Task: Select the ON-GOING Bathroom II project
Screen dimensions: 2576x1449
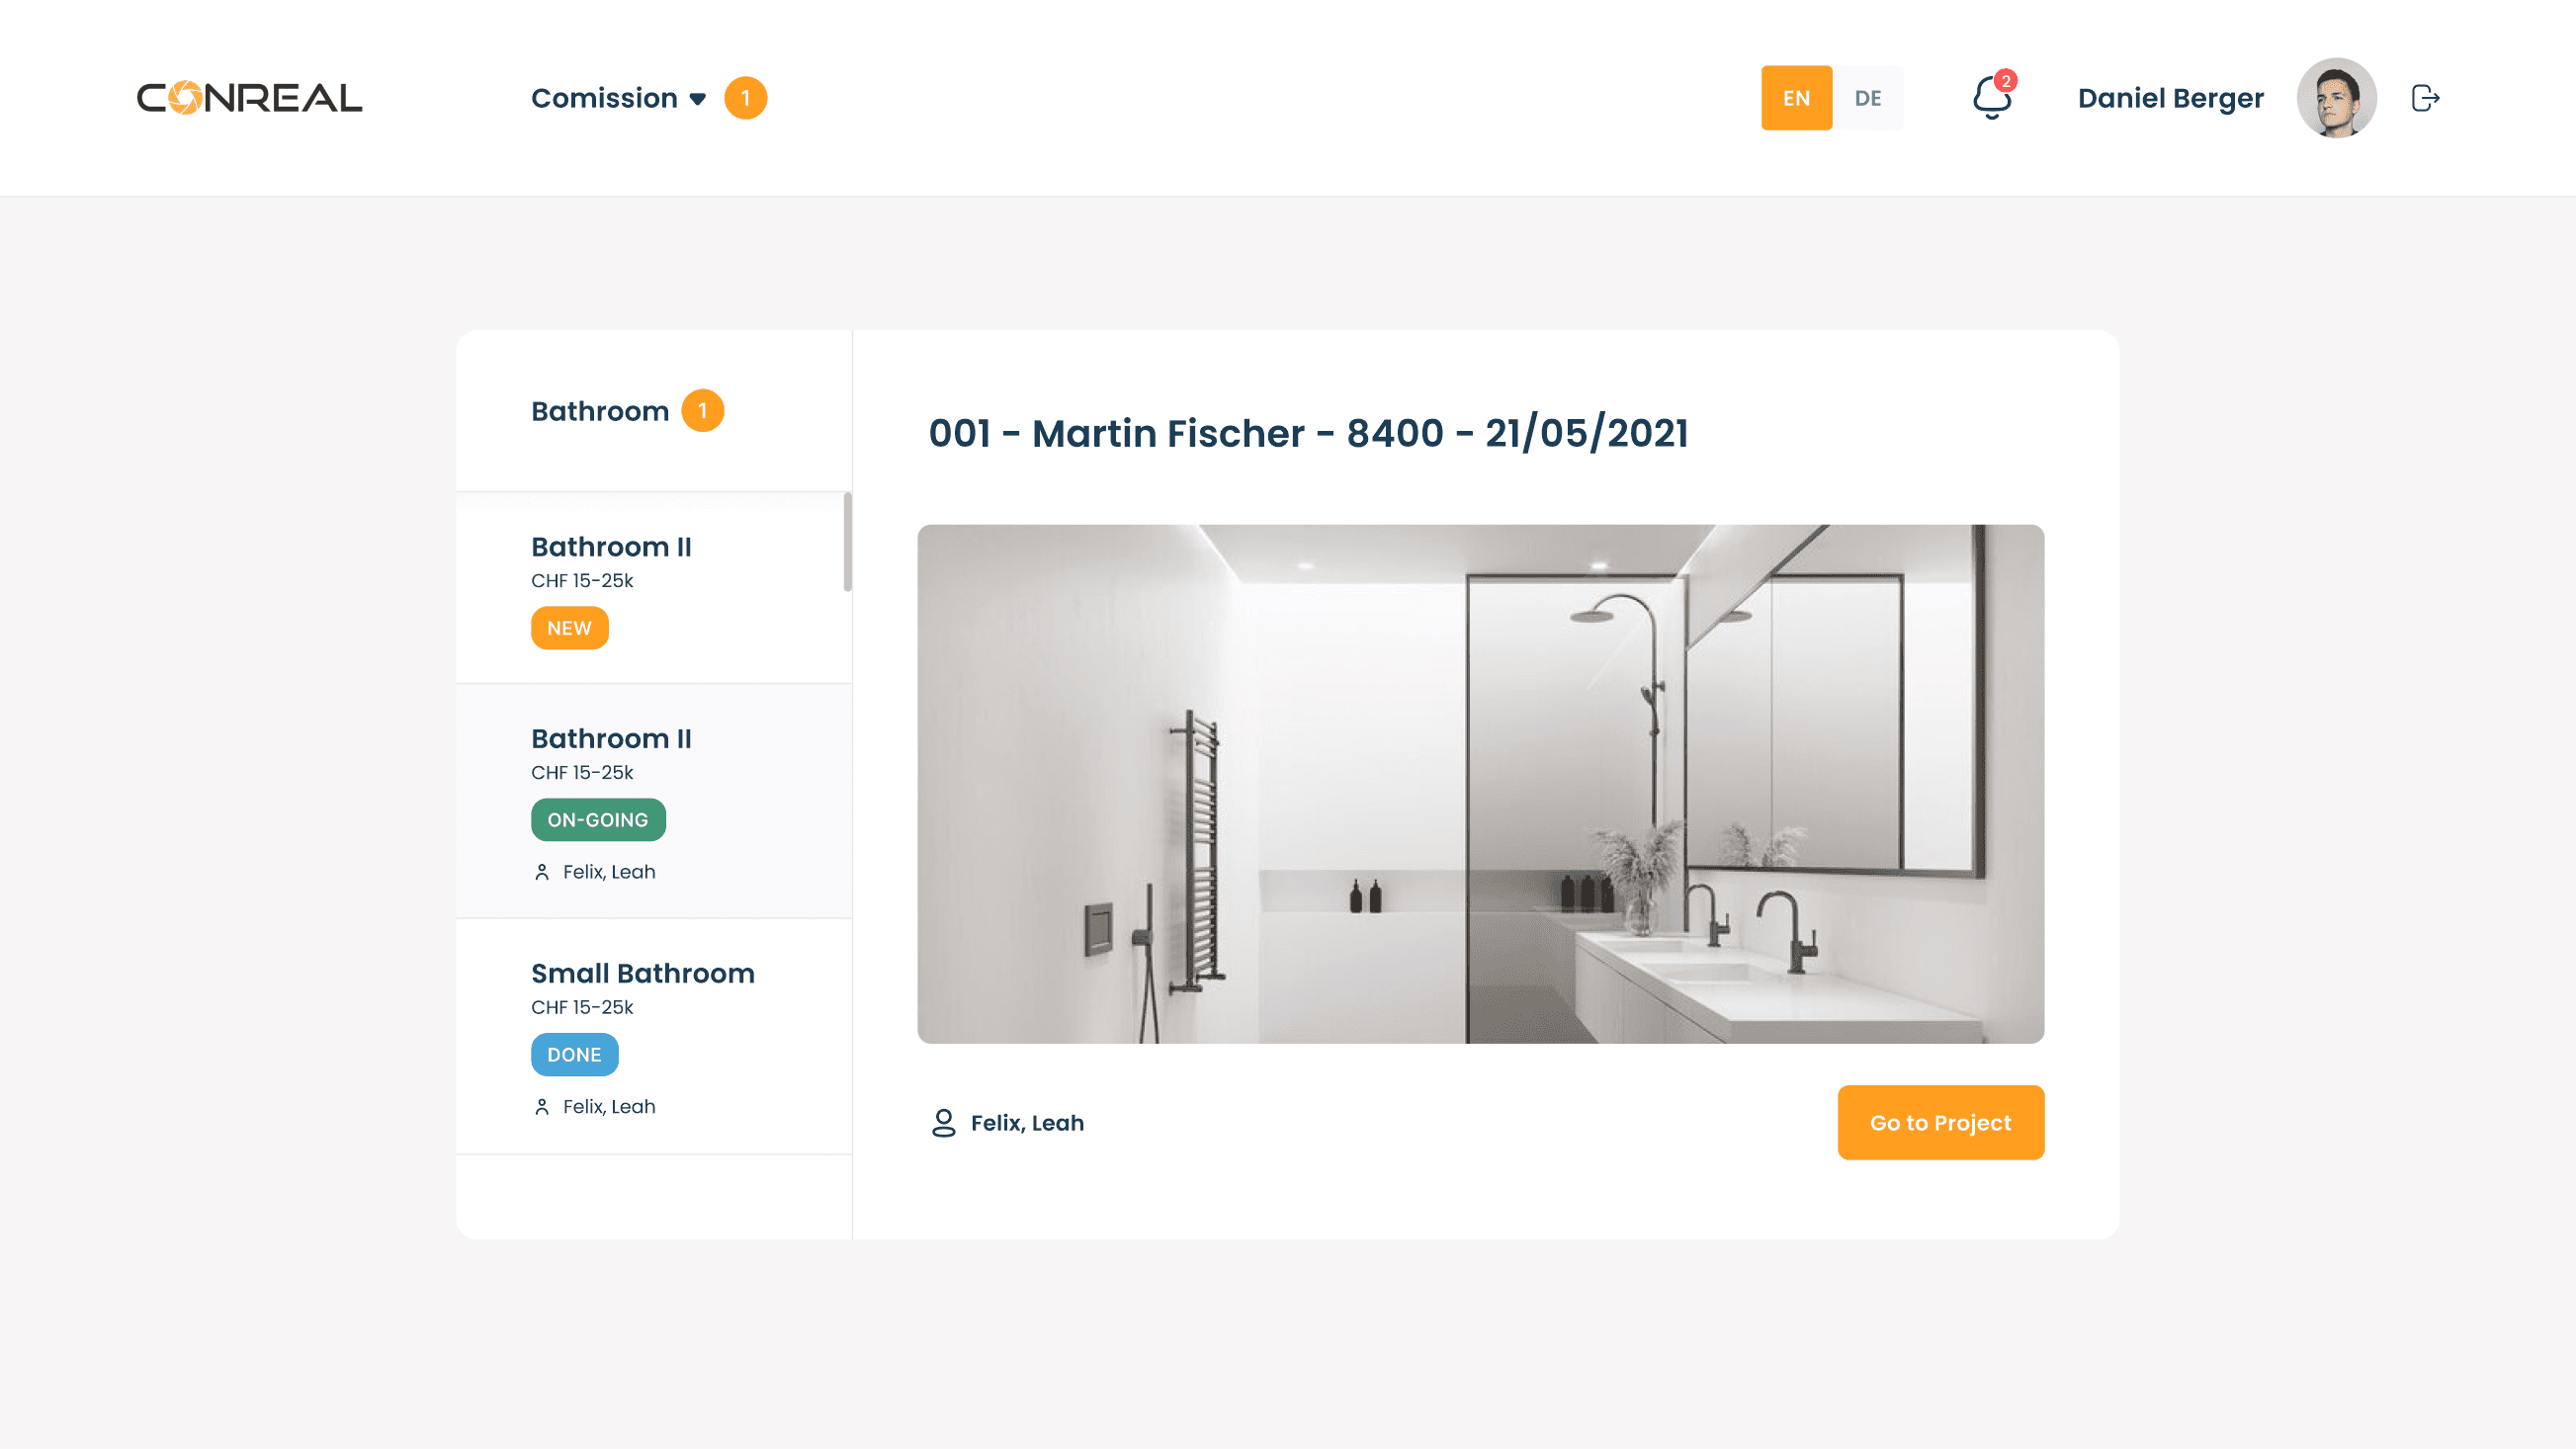Action: click(x=653, y=802)
